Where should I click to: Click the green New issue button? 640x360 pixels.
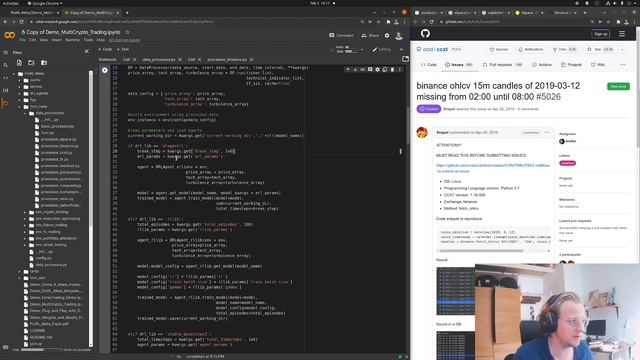(x=618, y=87)
